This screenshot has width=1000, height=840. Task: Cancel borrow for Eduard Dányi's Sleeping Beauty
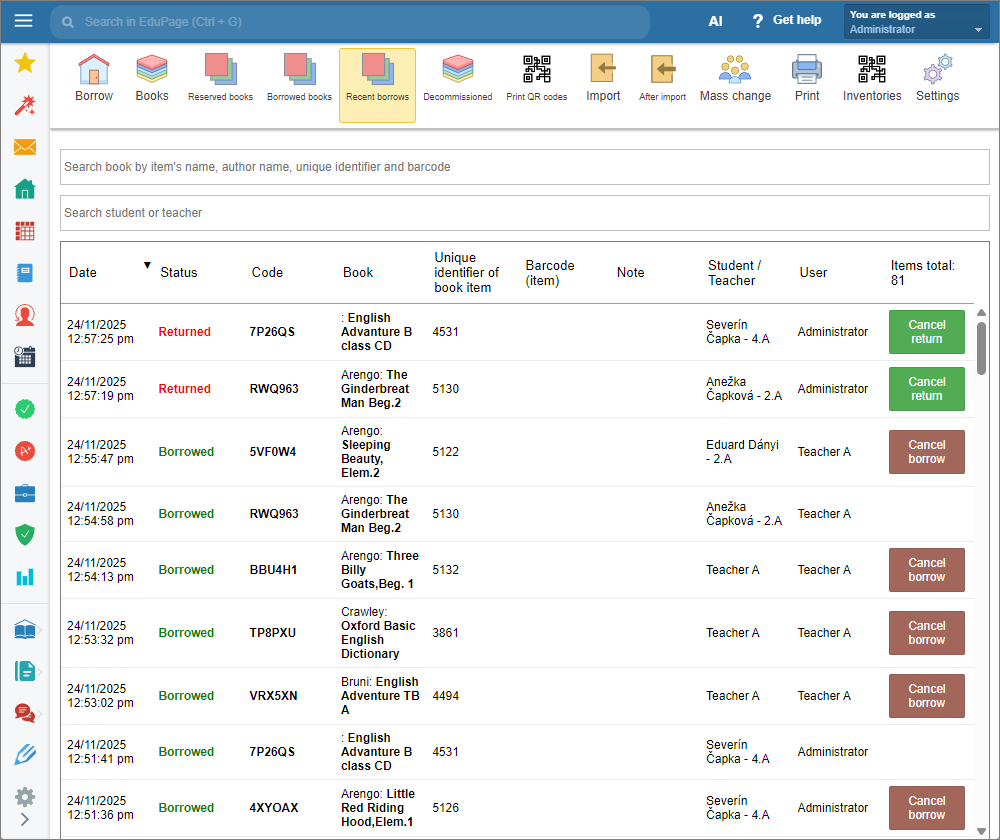[x=926, y=452]
